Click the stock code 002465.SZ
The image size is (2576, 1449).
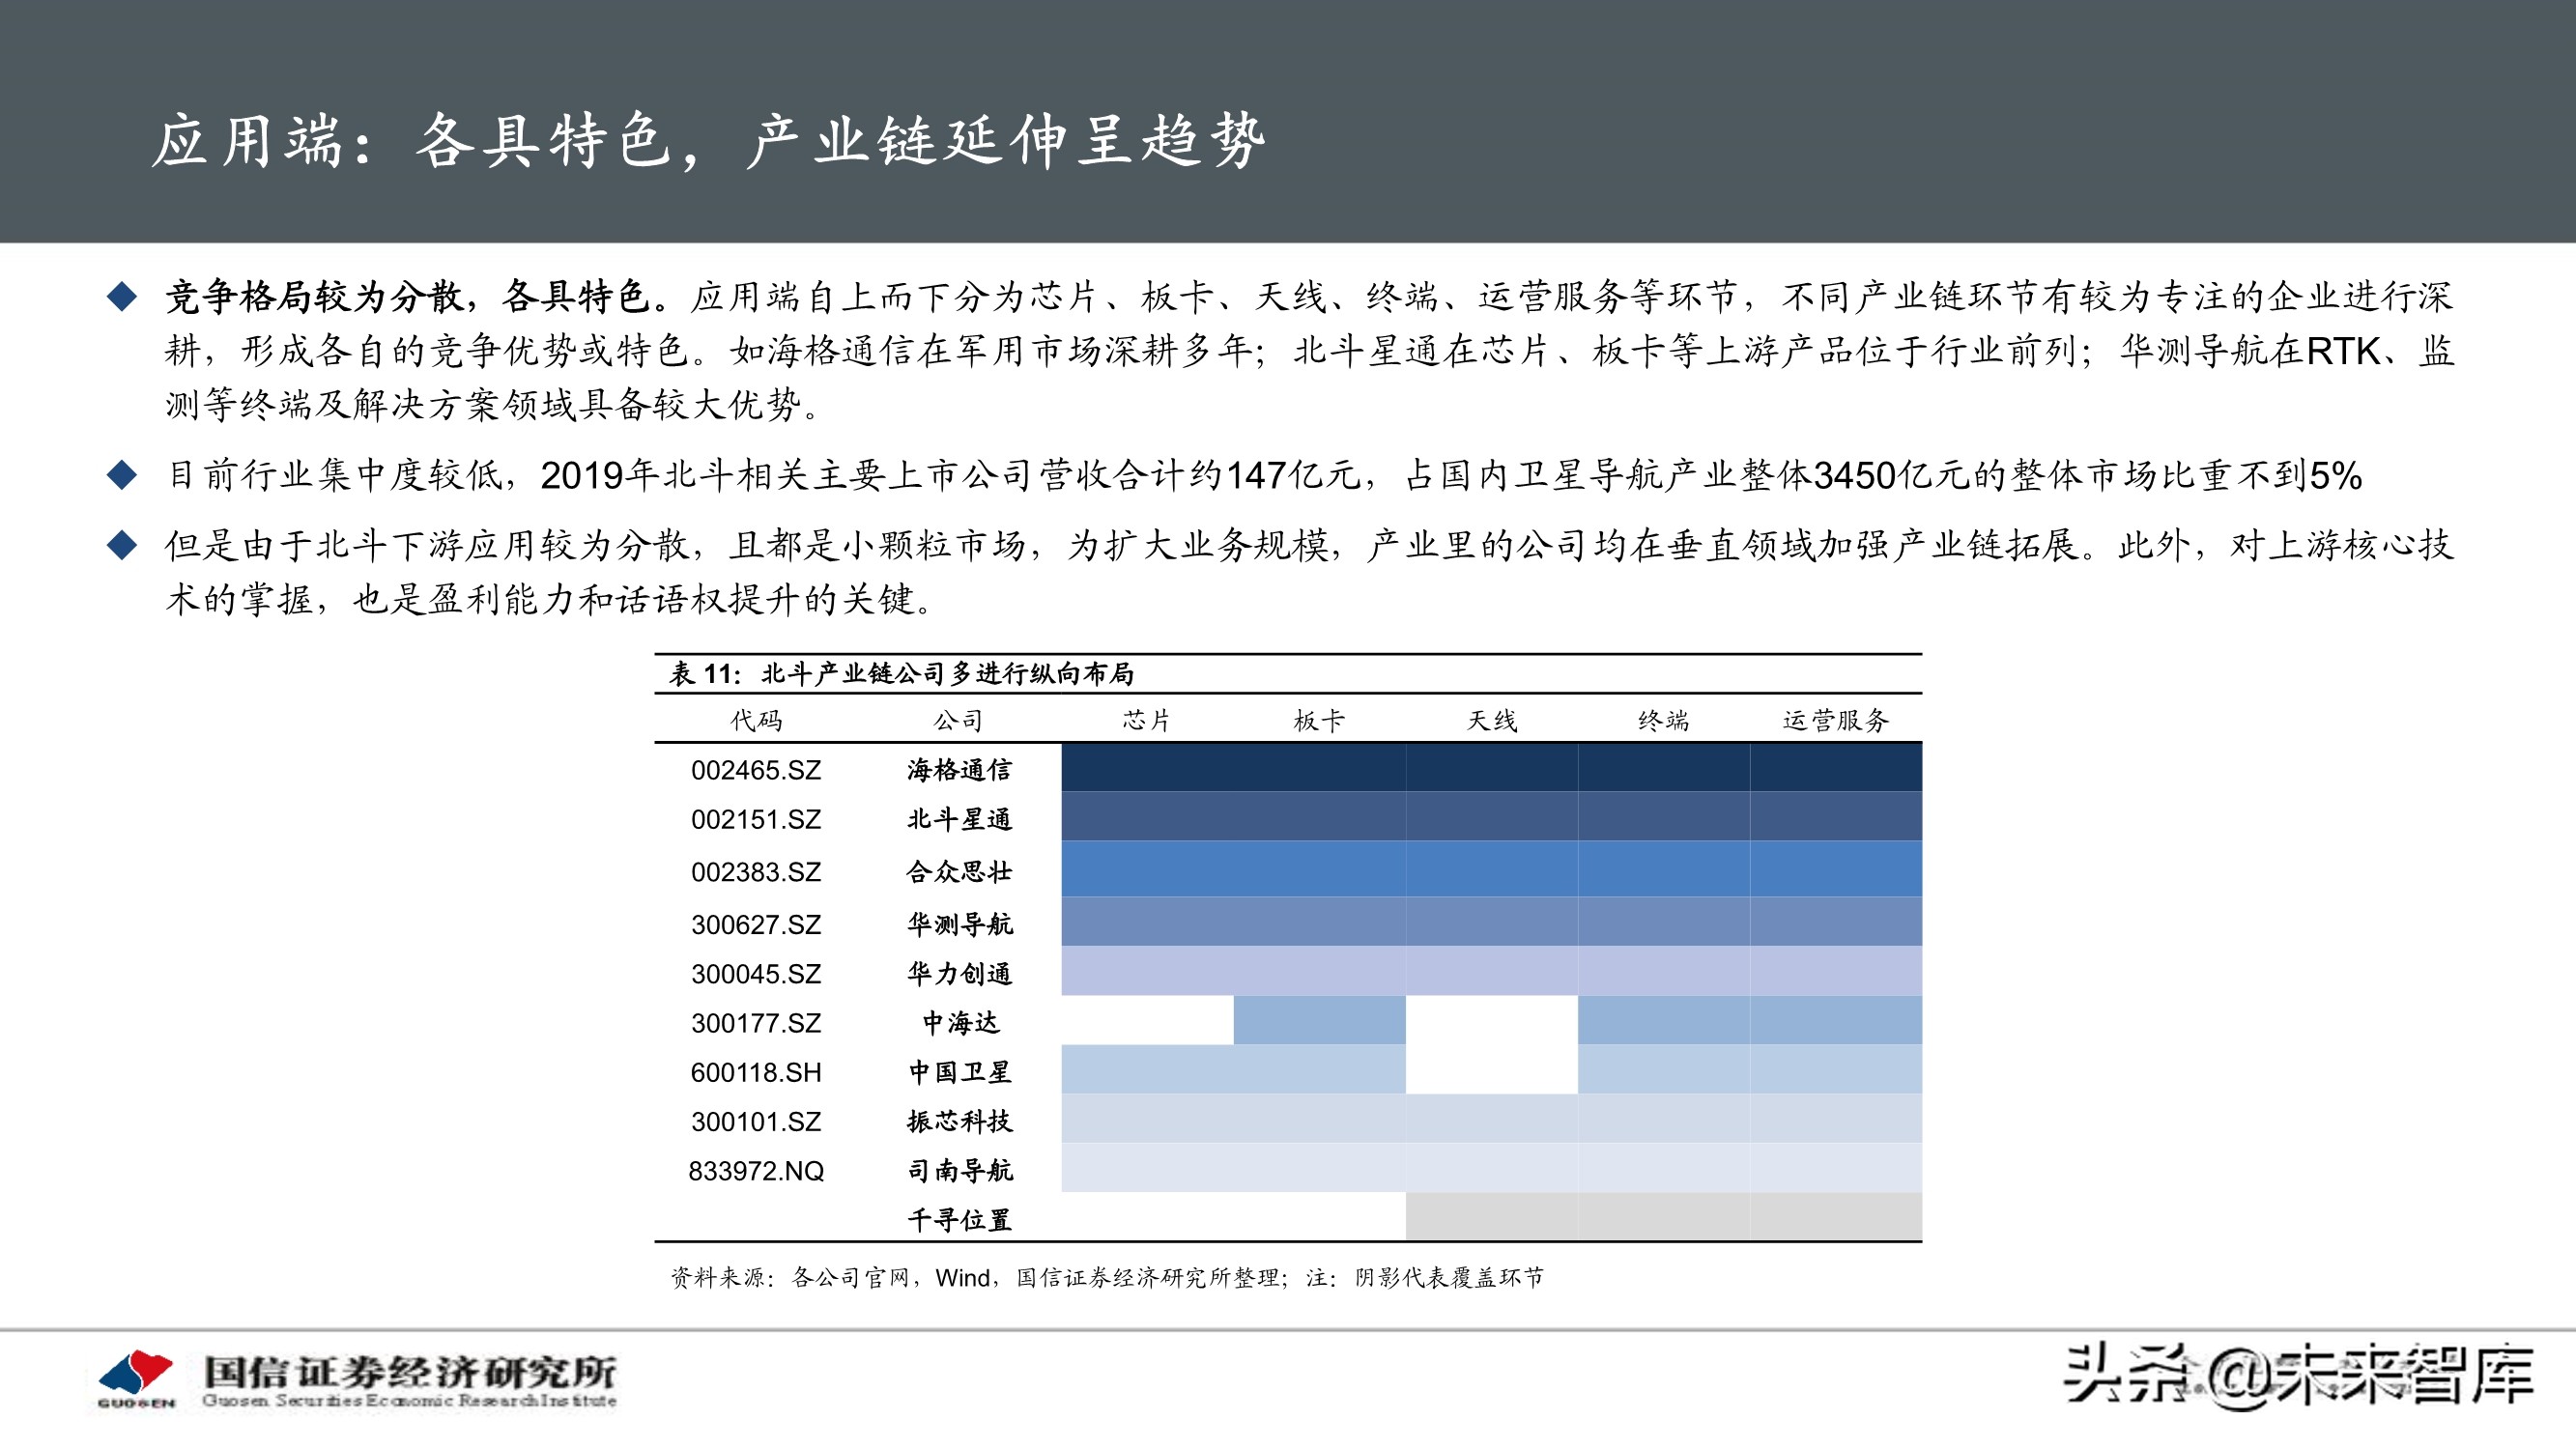(757, 770)
